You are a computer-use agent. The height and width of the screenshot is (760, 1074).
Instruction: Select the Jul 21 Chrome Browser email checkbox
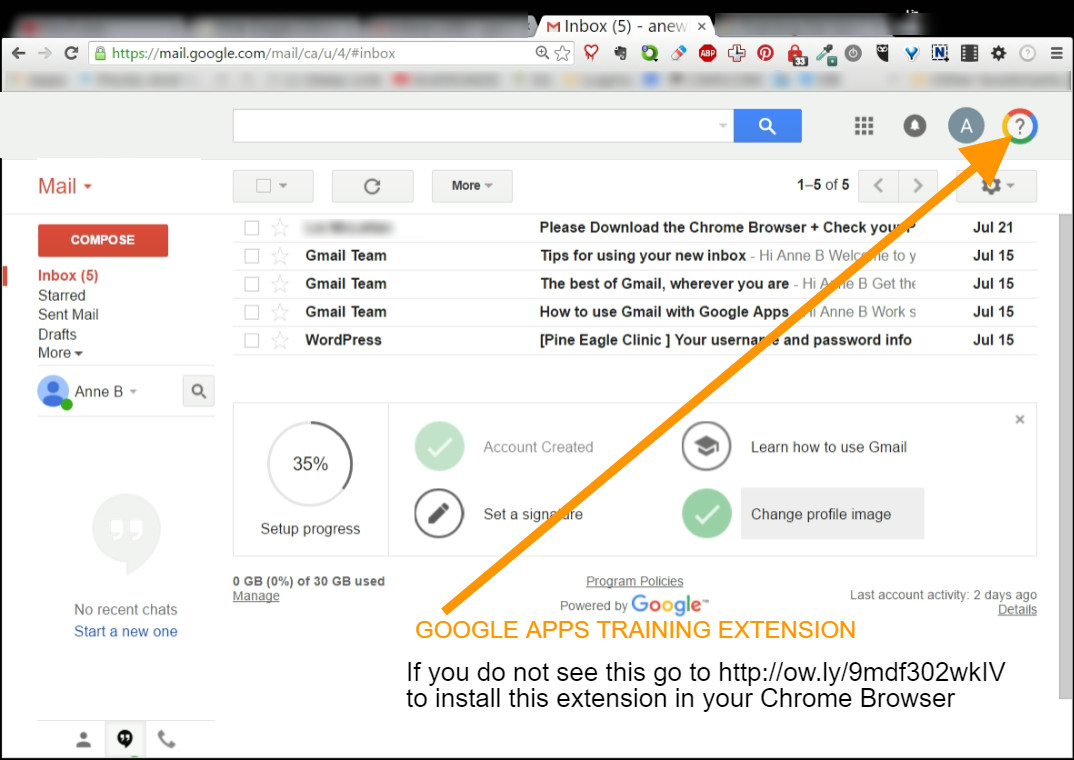(252, 228)
